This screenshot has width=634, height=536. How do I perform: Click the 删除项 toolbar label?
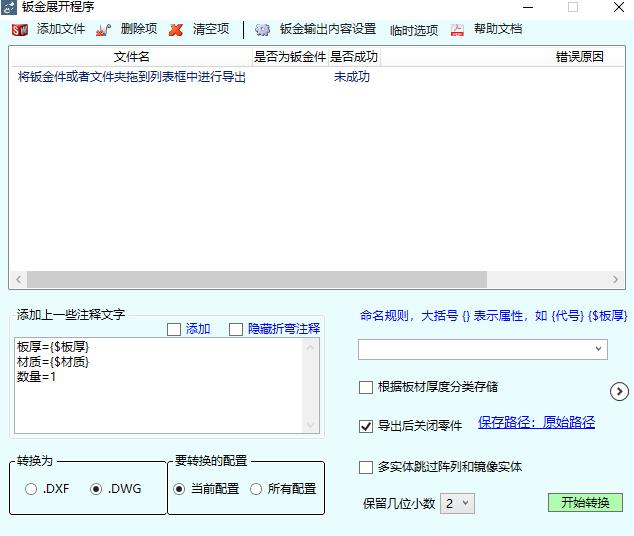[139, 29]
